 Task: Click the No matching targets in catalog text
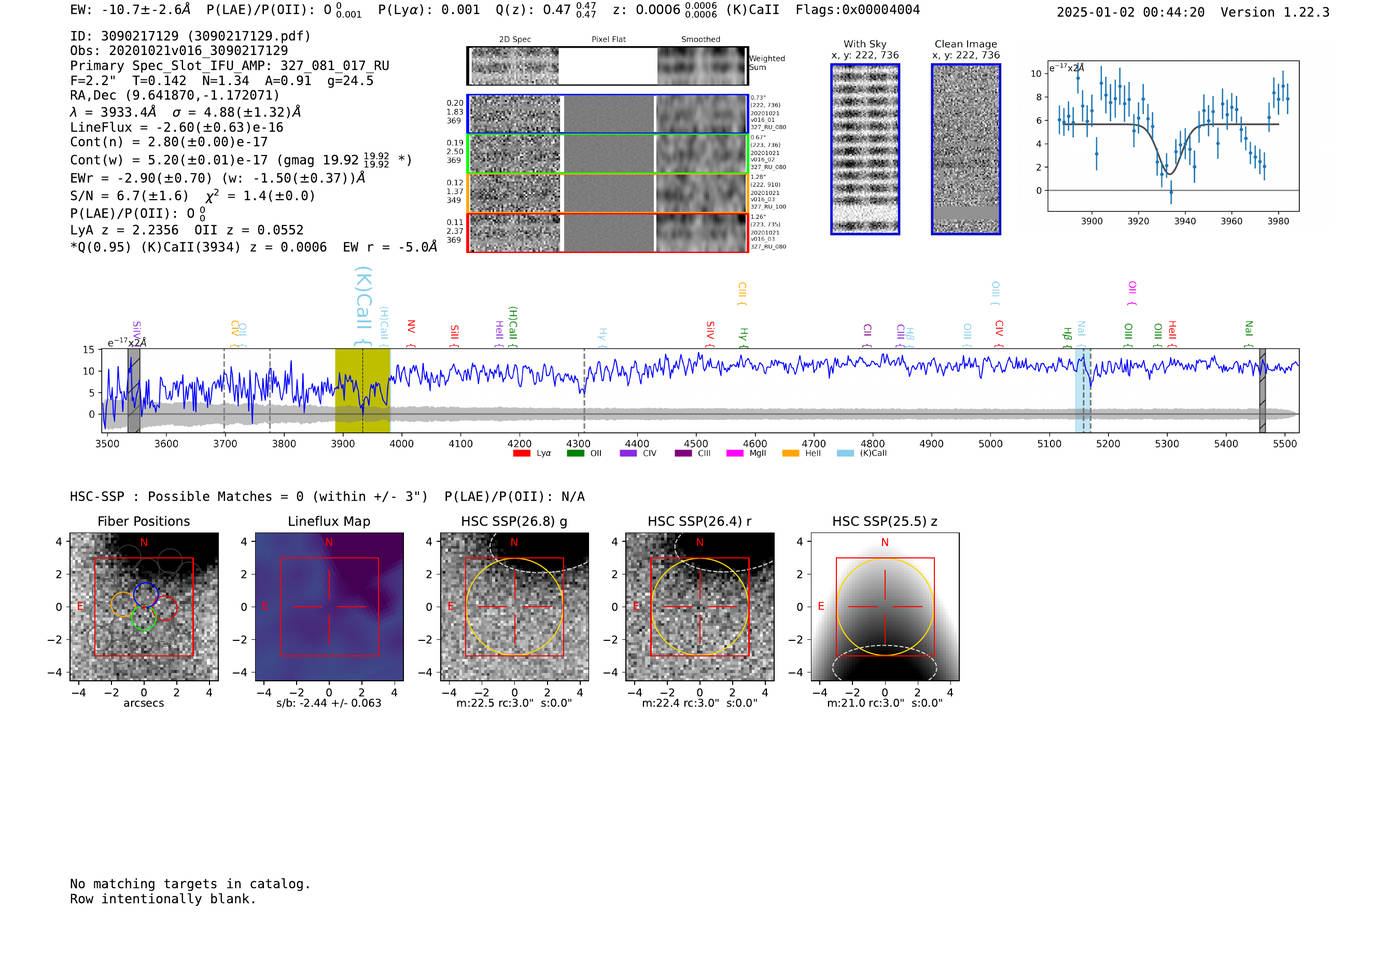tap(190, 884)
